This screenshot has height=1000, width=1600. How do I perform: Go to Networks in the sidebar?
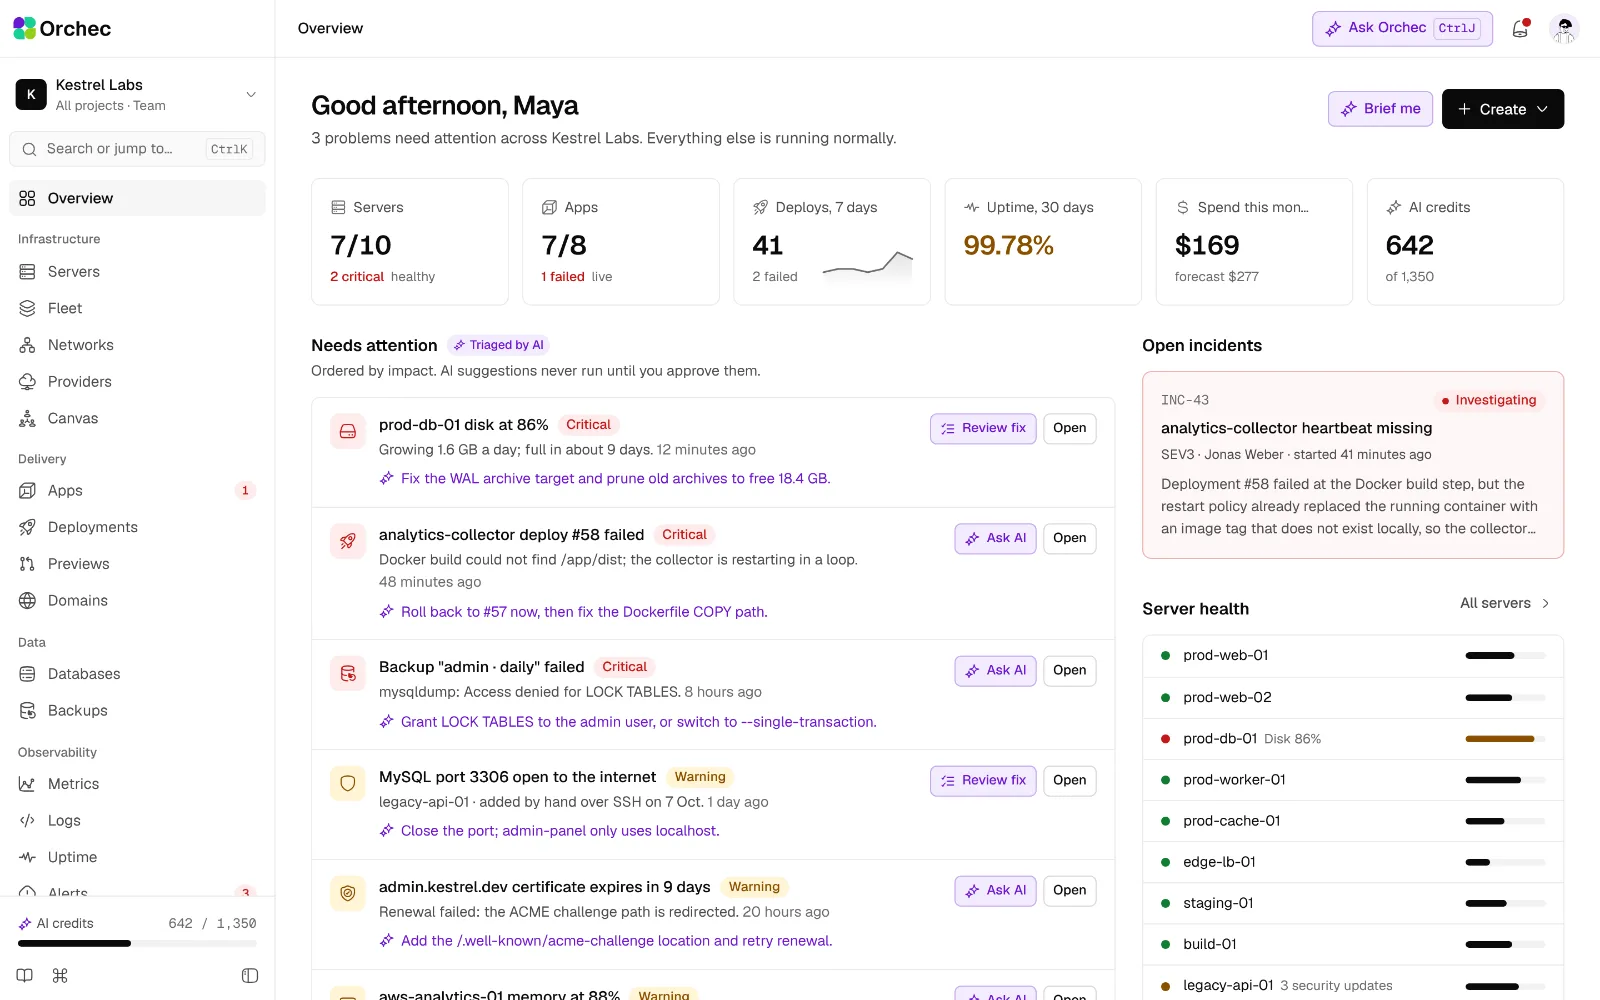click(137, 345)
